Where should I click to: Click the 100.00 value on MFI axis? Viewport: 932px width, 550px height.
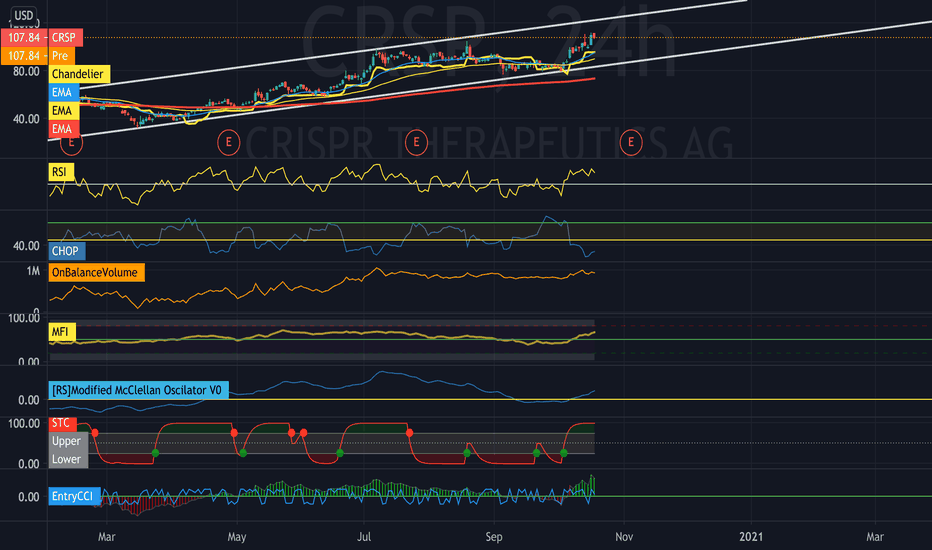24,318
